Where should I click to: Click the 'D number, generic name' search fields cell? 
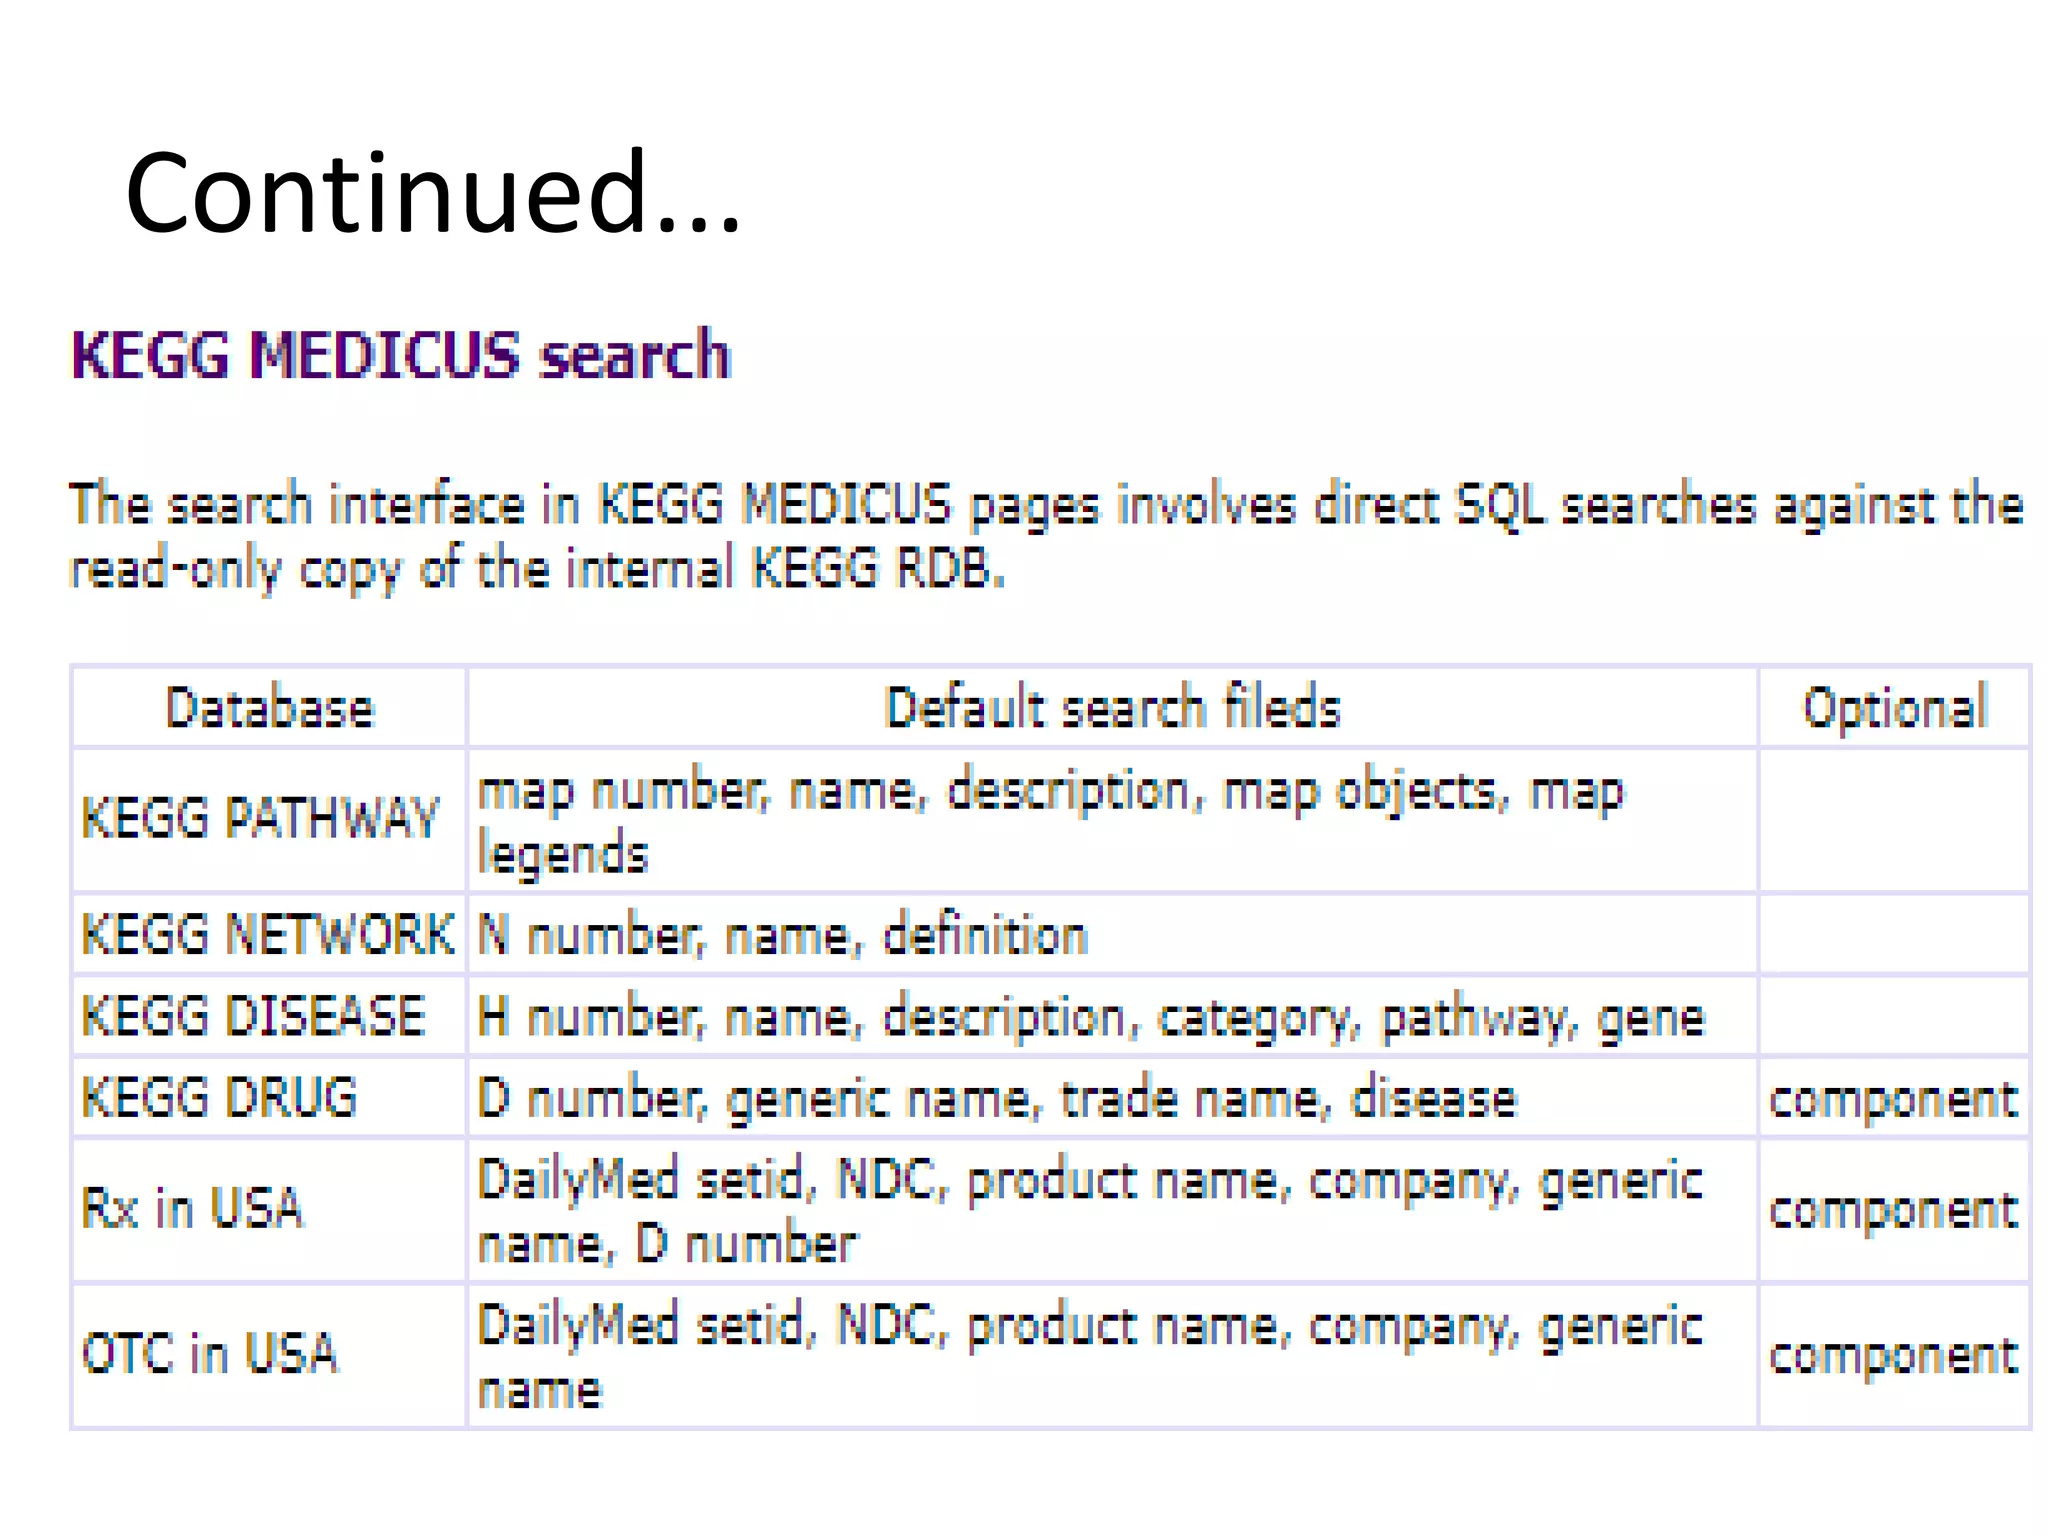[1112, 1098]
